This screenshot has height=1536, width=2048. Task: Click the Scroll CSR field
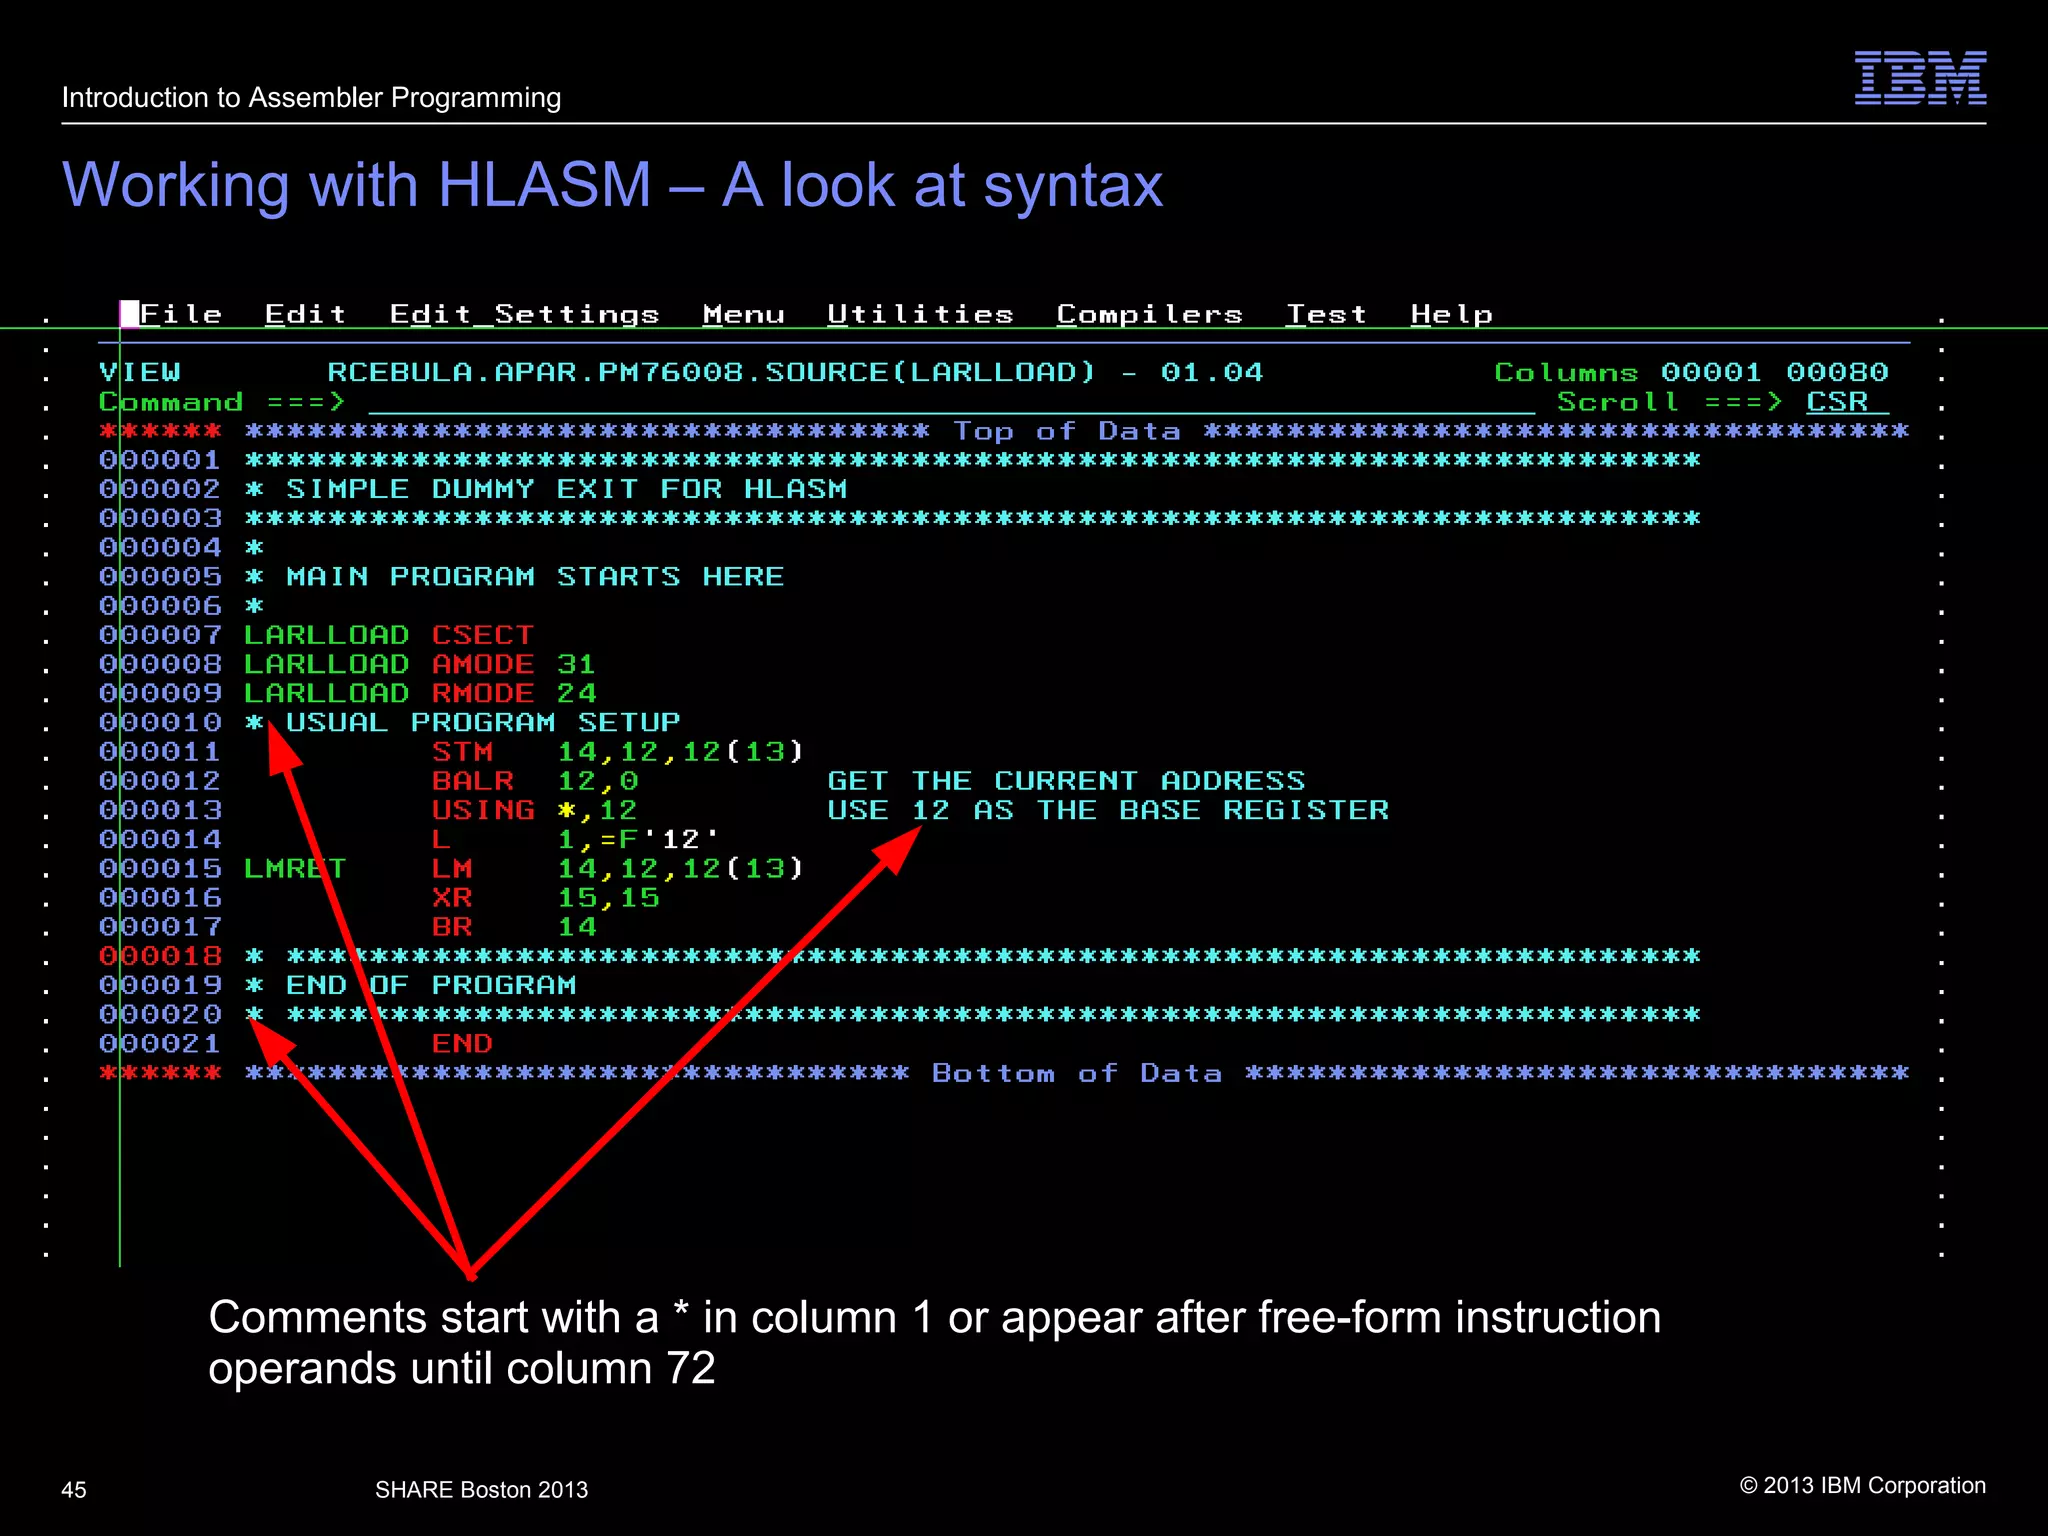1846,402
